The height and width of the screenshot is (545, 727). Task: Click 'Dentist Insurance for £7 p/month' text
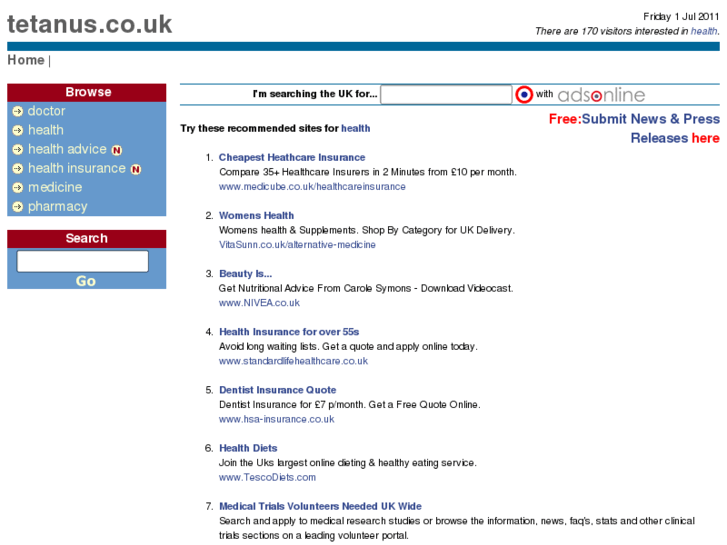click(x=350, y=405)
